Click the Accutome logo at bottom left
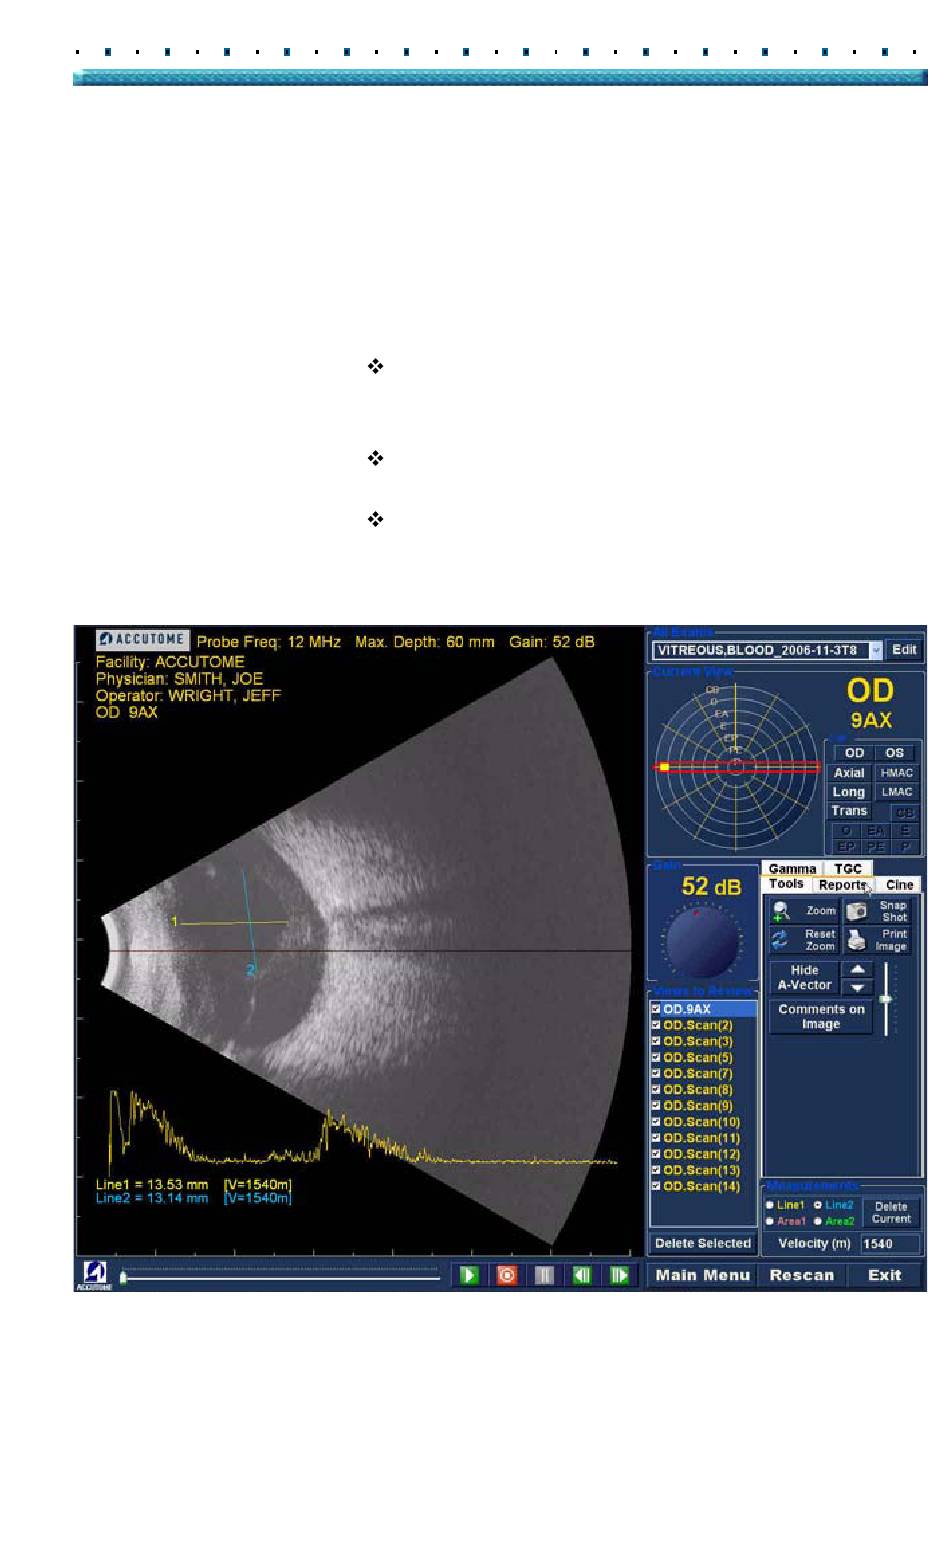 (x=94, y=1275)
